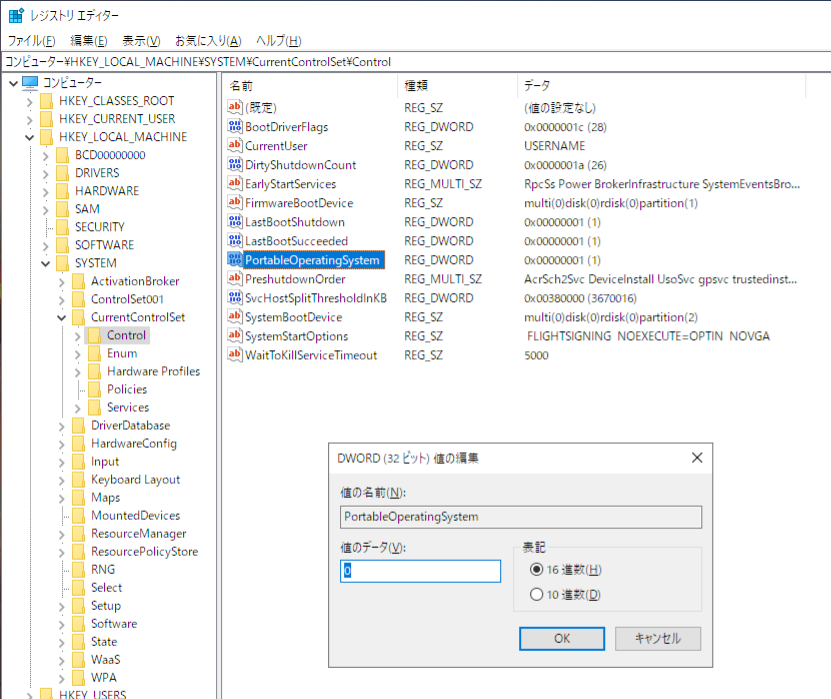
Task: Click the Keyboard Layout folder icon
Action: coord(78,479)
